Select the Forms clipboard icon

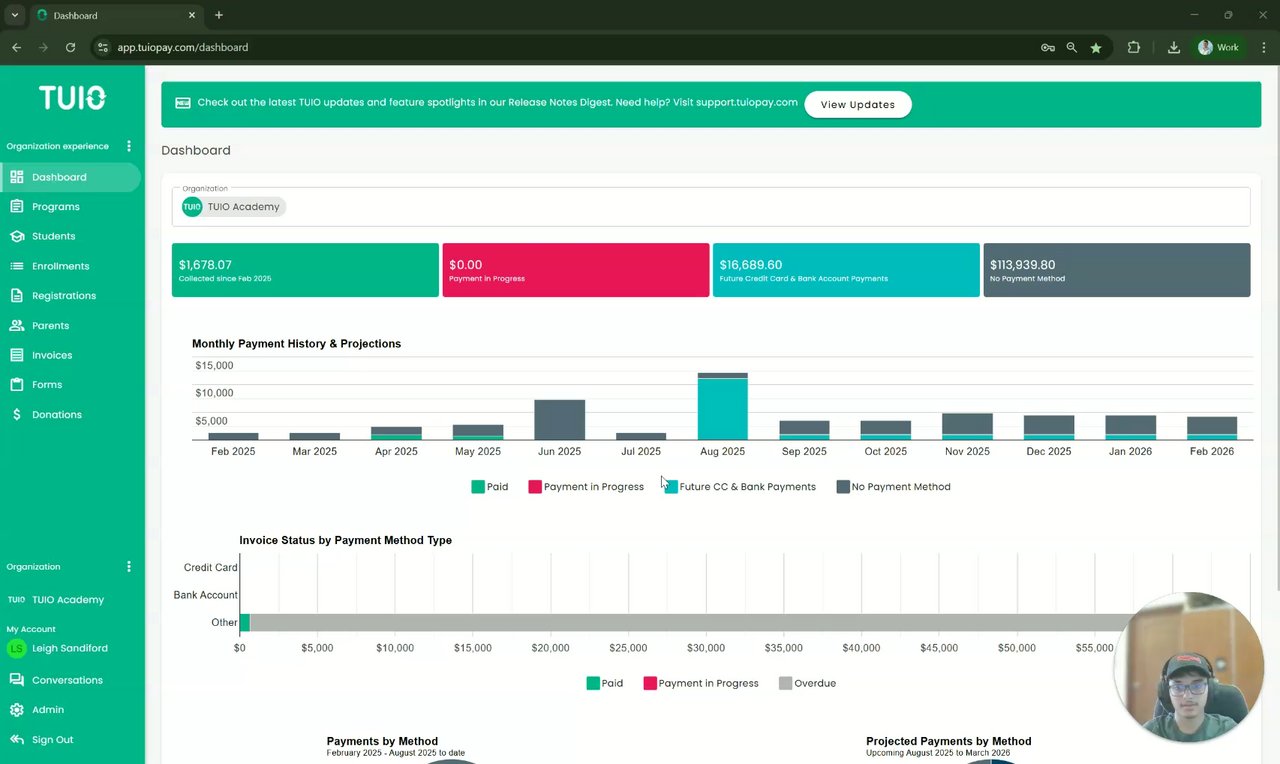point(16,385)
